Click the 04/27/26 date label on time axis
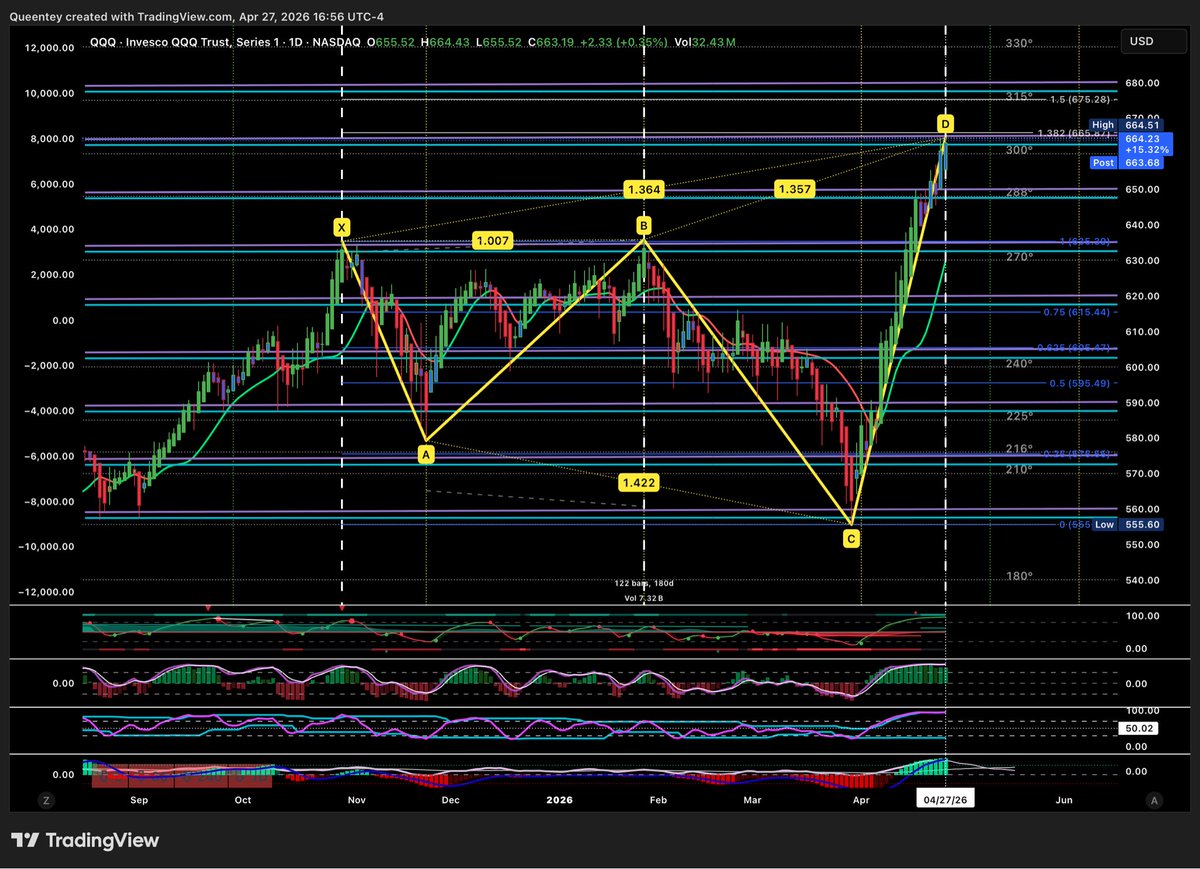This screenshot has height=869, width=1200. point(944,799)
